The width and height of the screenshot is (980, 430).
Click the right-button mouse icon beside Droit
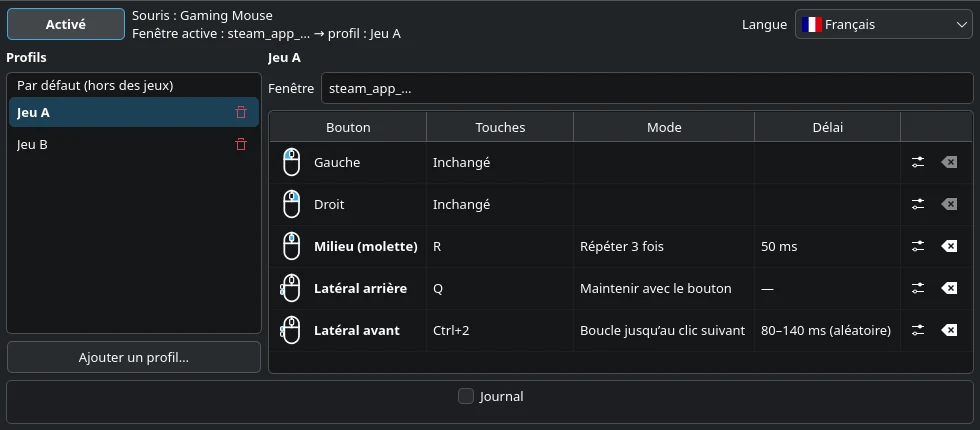291,204
